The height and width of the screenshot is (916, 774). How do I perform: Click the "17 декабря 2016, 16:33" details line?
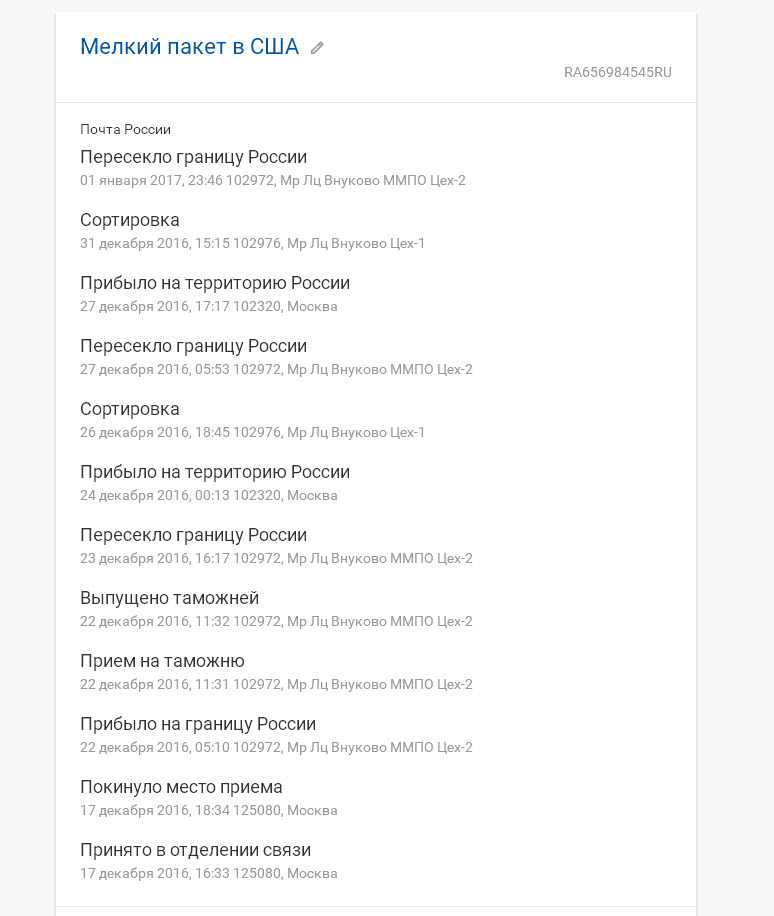click(x=208, y=874)
